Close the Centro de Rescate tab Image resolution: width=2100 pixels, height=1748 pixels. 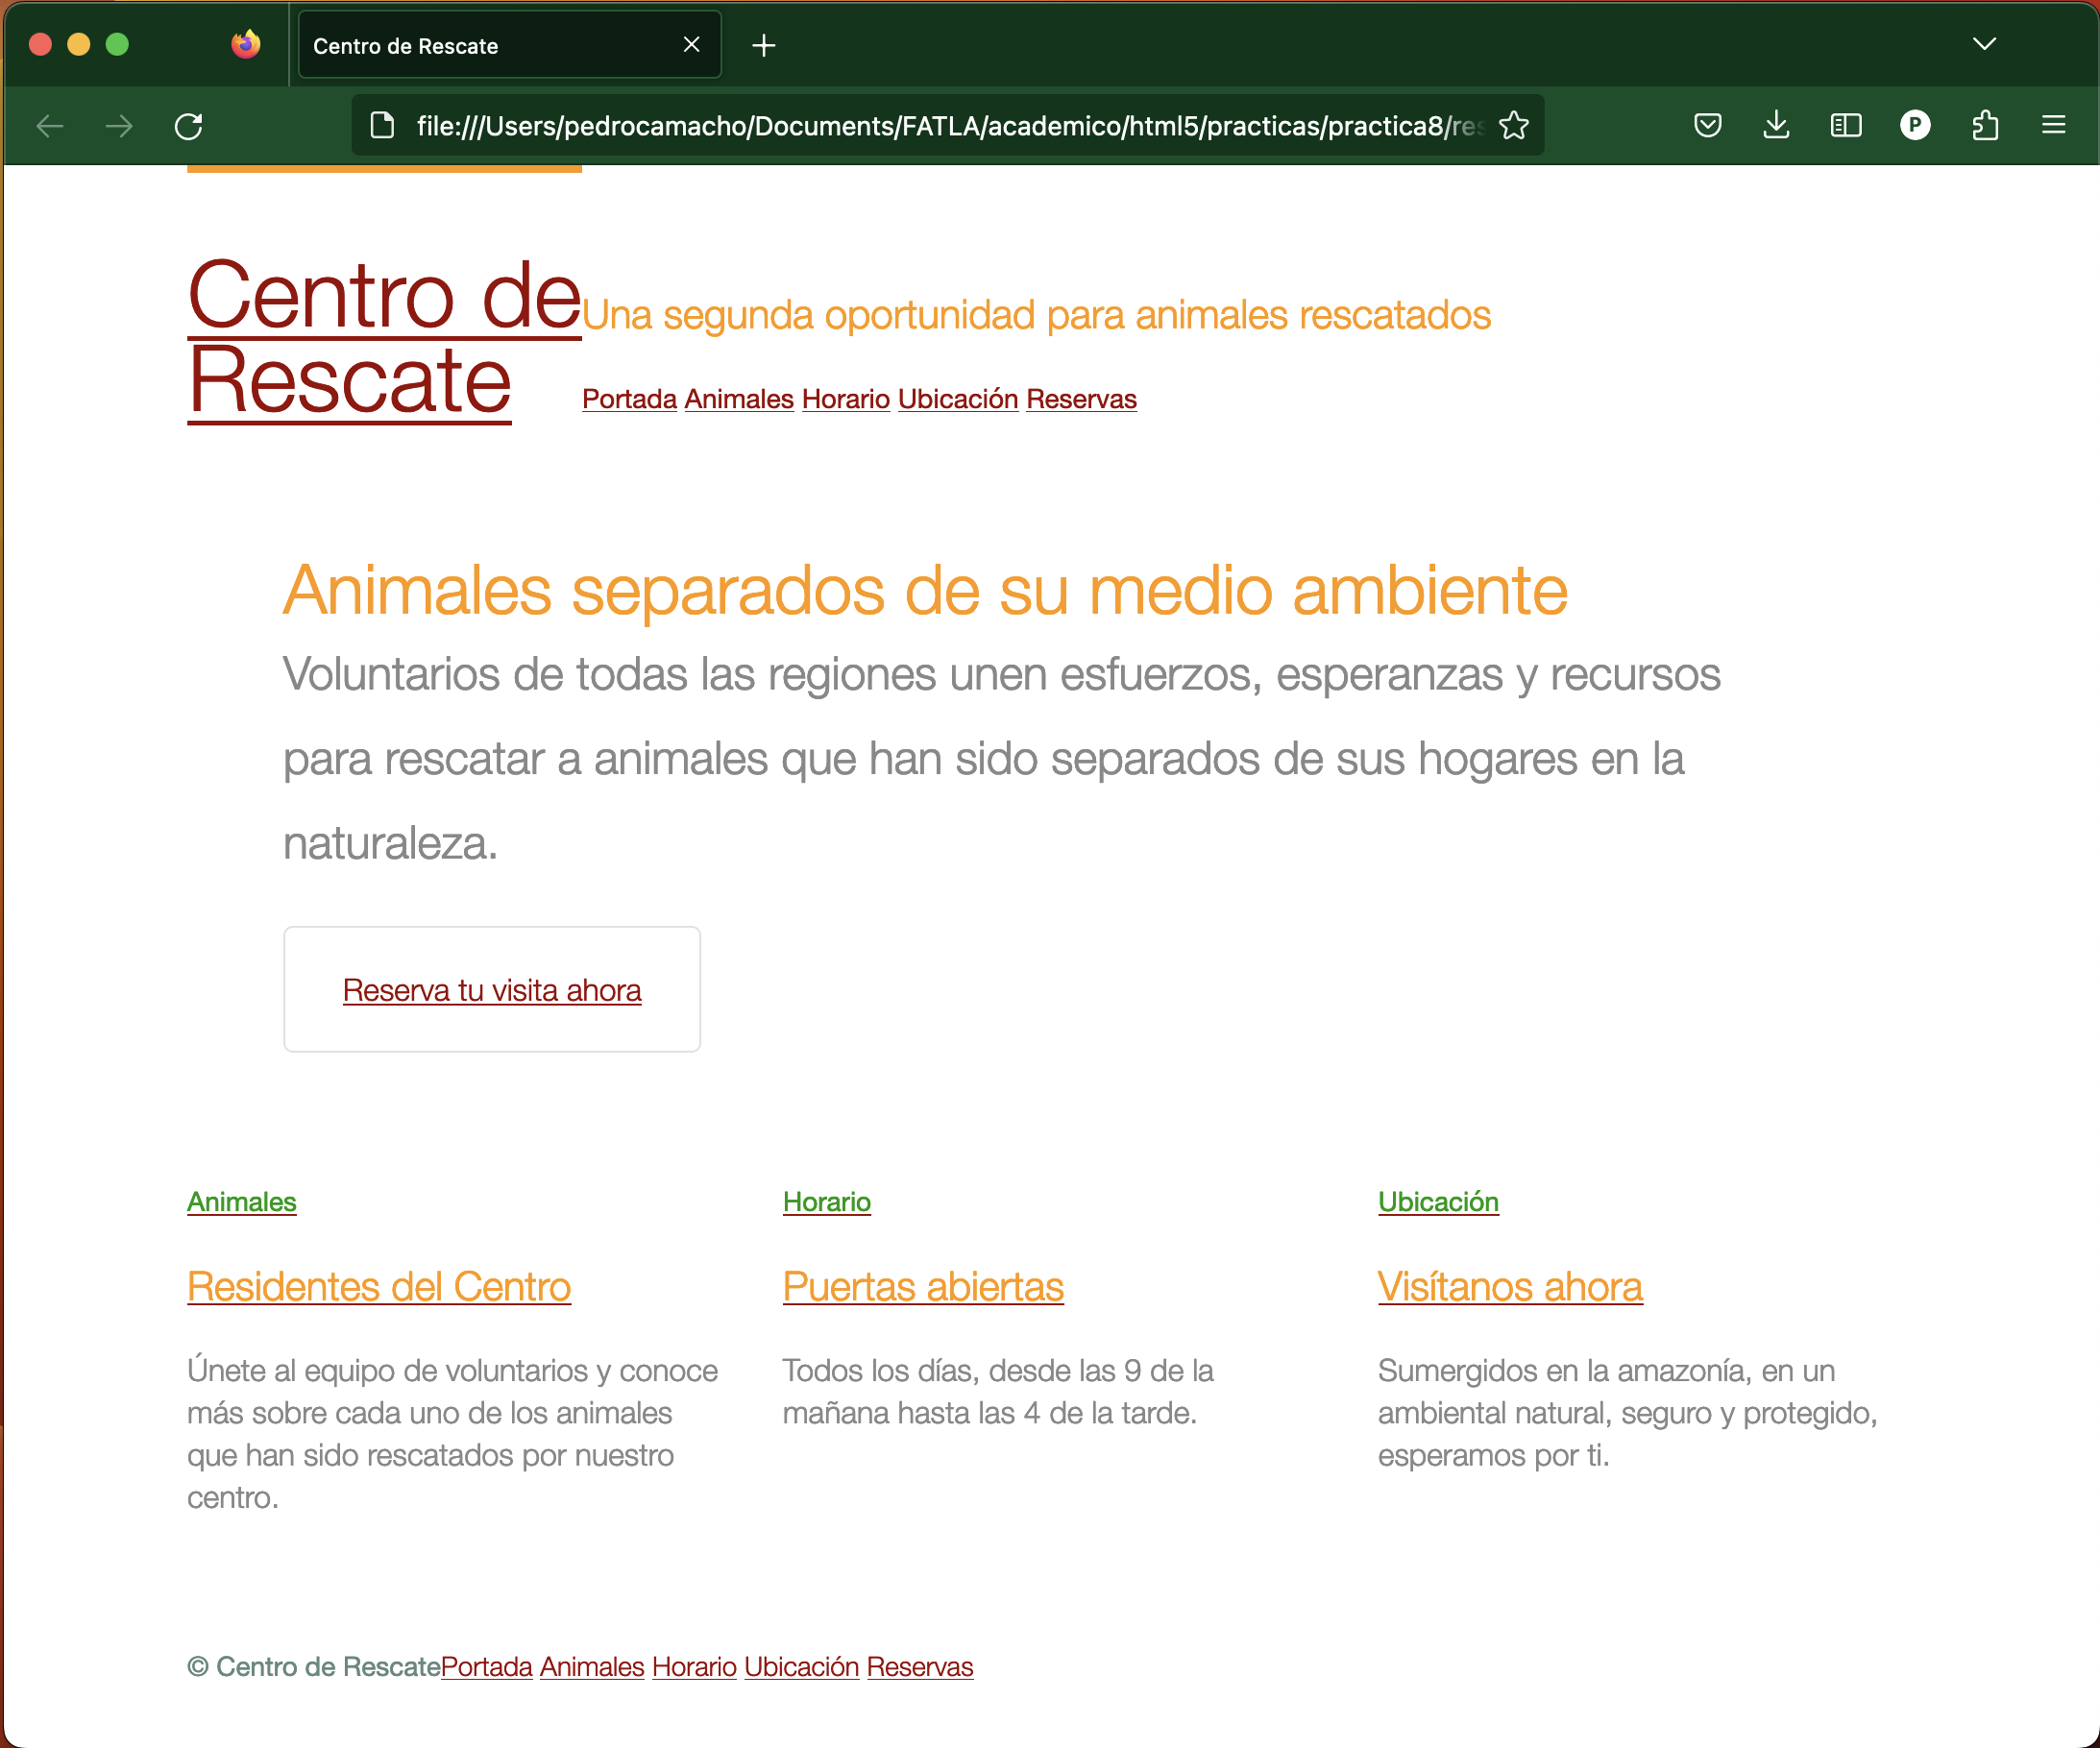pos(691,45)
